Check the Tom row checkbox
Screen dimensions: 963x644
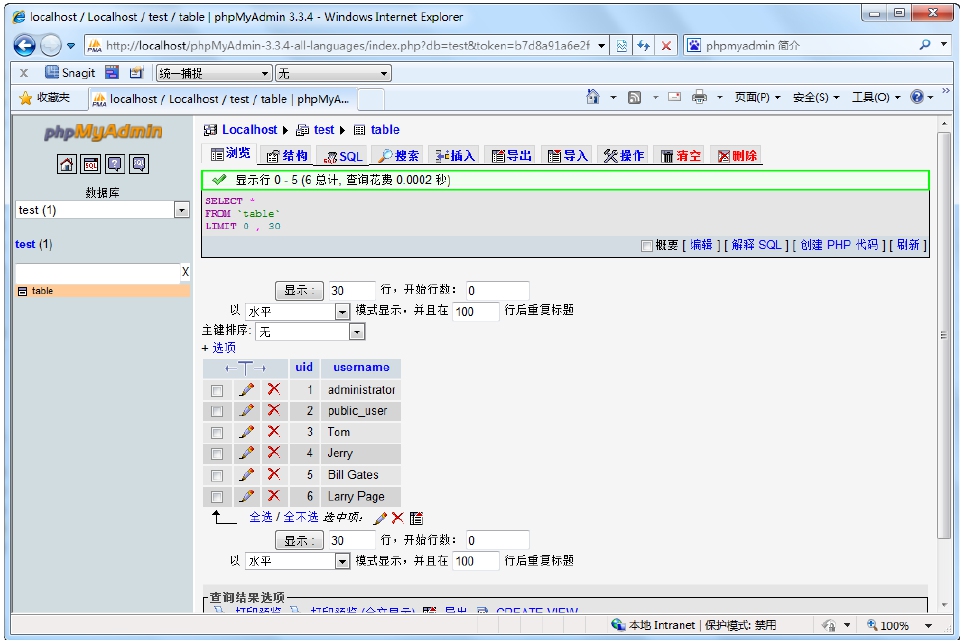click(217, 433)
